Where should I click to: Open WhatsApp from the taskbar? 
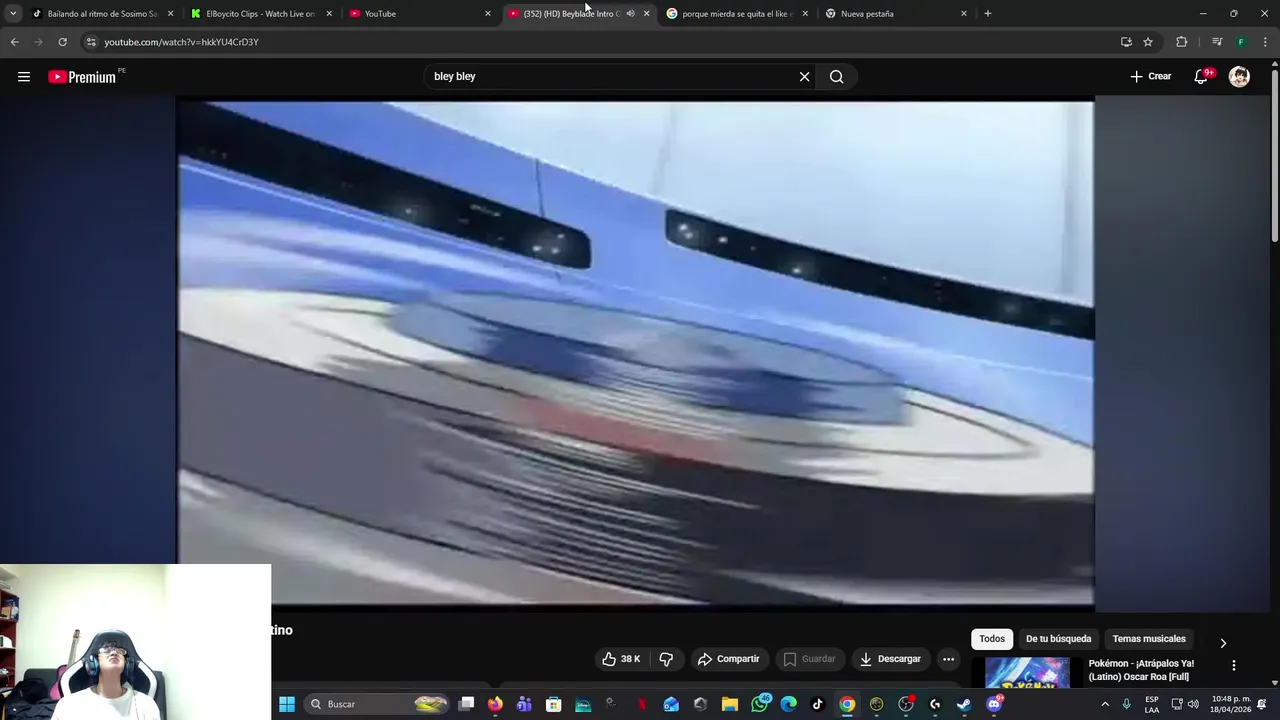[760, 704]
